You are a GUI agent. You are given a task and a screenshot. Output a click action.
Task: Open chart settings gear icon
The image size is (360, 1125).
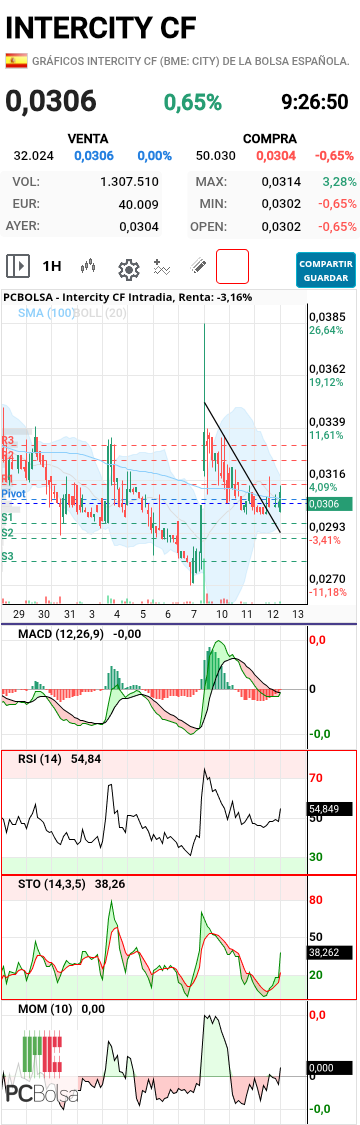128,269
